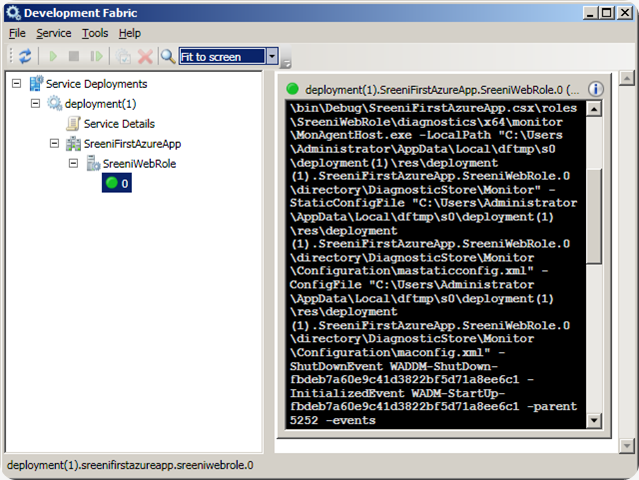The height and width of the screenshot is (480, 639).
Task: Click outer pane scrollbar up arrow
Action: [x=627, y=78]
